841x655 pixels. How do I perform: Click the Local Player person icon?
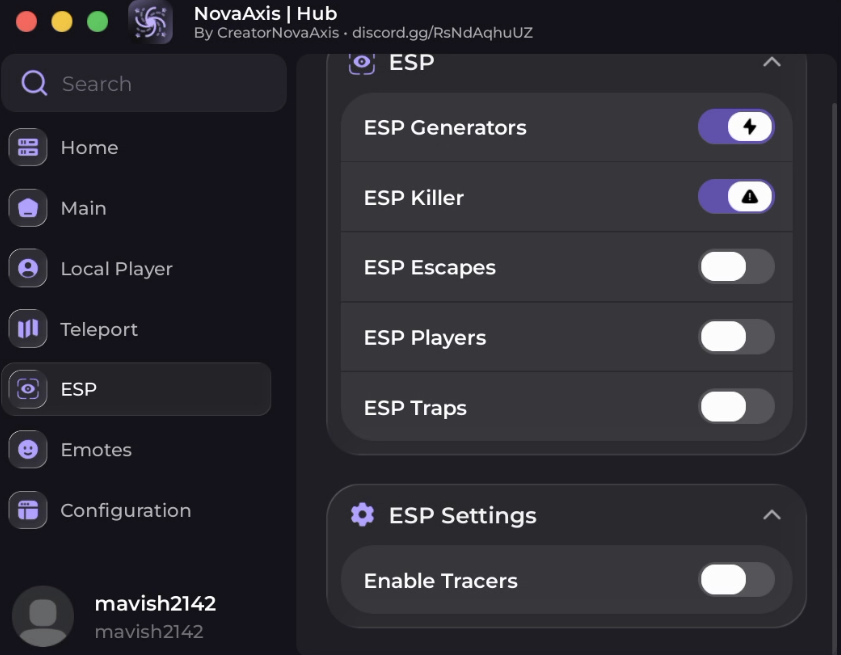[x=28, y=268]
